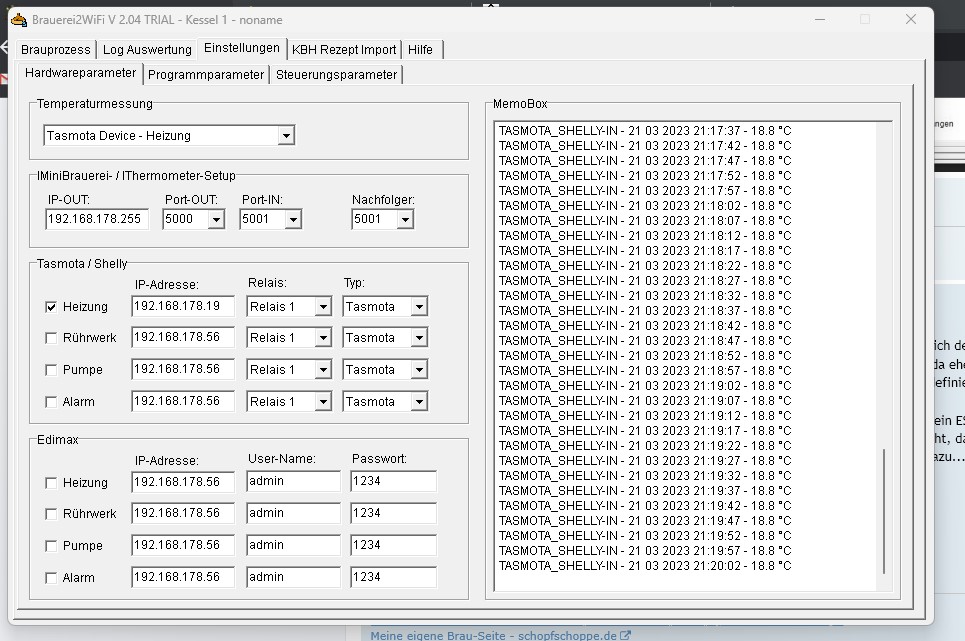Image resolution: width=965 pixels, height=641 pixels.
Task: Click the MemoBox vertical scrollbar thumb
Action: [x=883, y=510]
